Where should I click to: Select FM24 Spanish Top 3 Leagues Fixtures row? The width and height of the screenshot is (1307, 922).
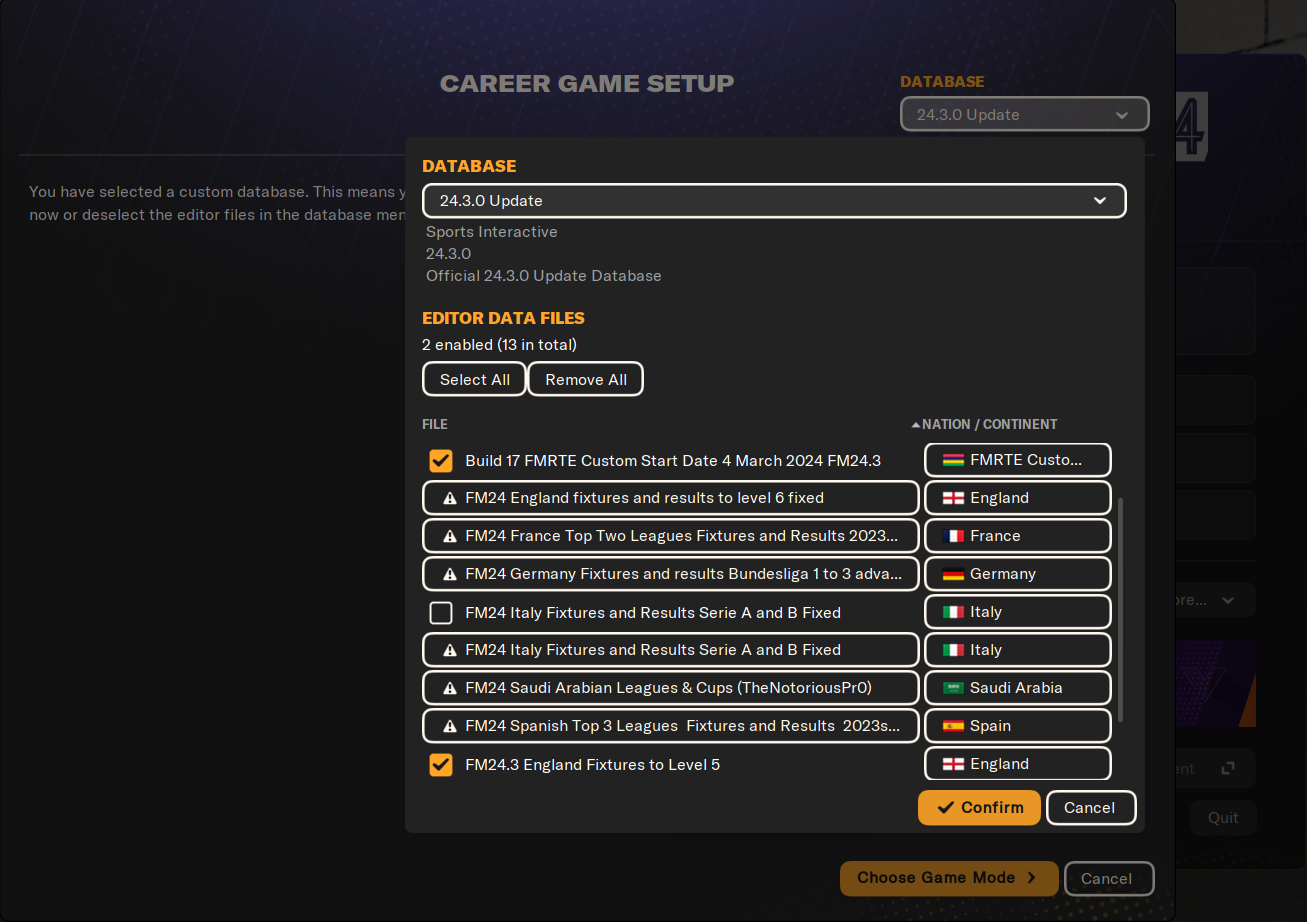point(670,726)
